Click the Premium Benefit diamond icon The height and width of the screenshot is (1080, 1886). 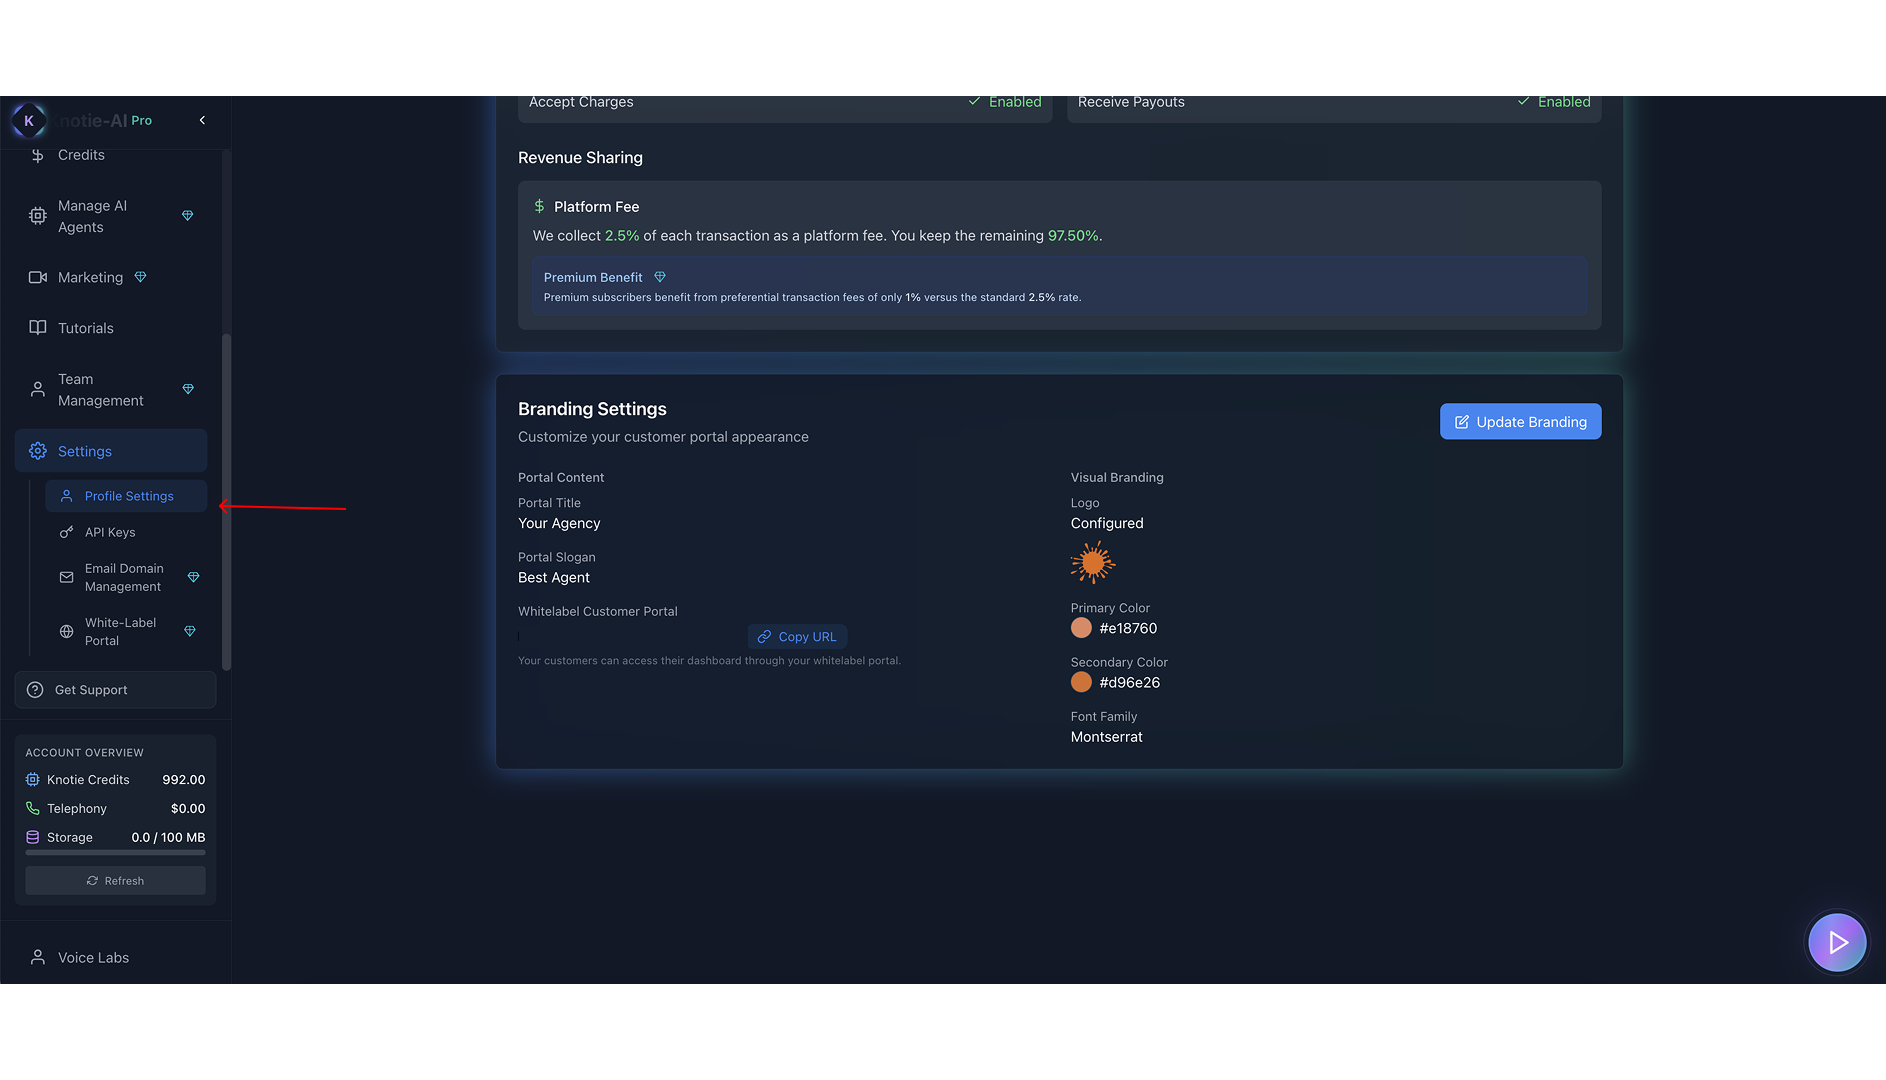pyautogui.click(x=660, y=277)
